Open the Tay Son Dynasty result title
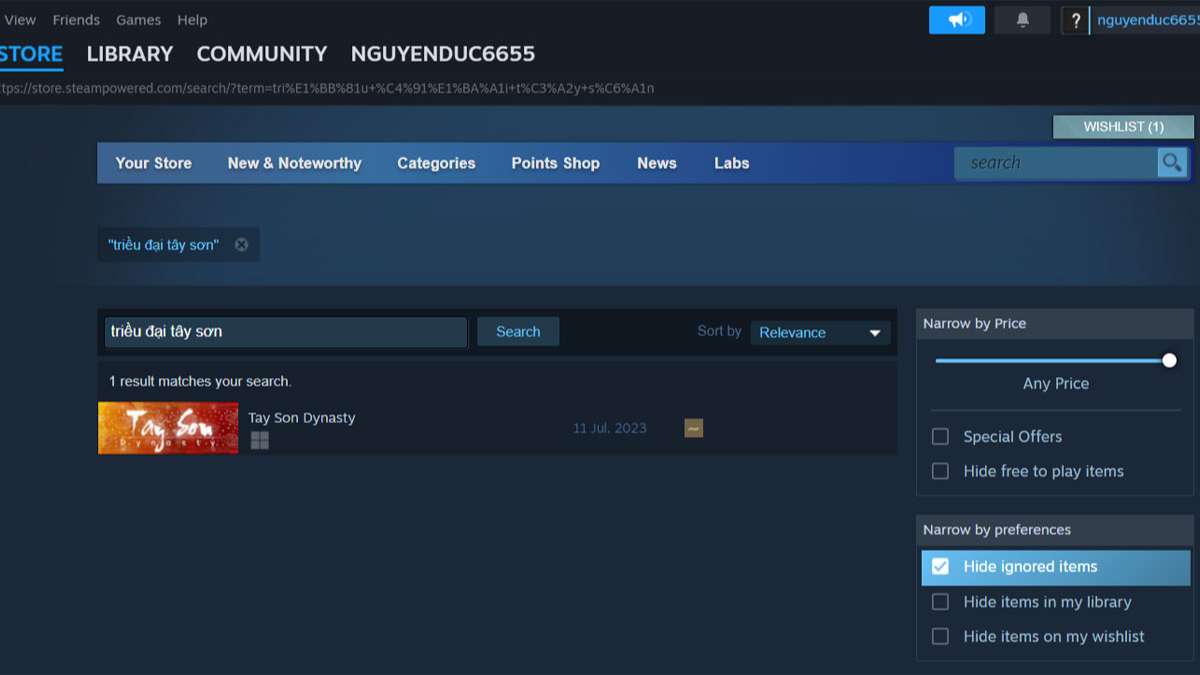 [x=301, y=418]
